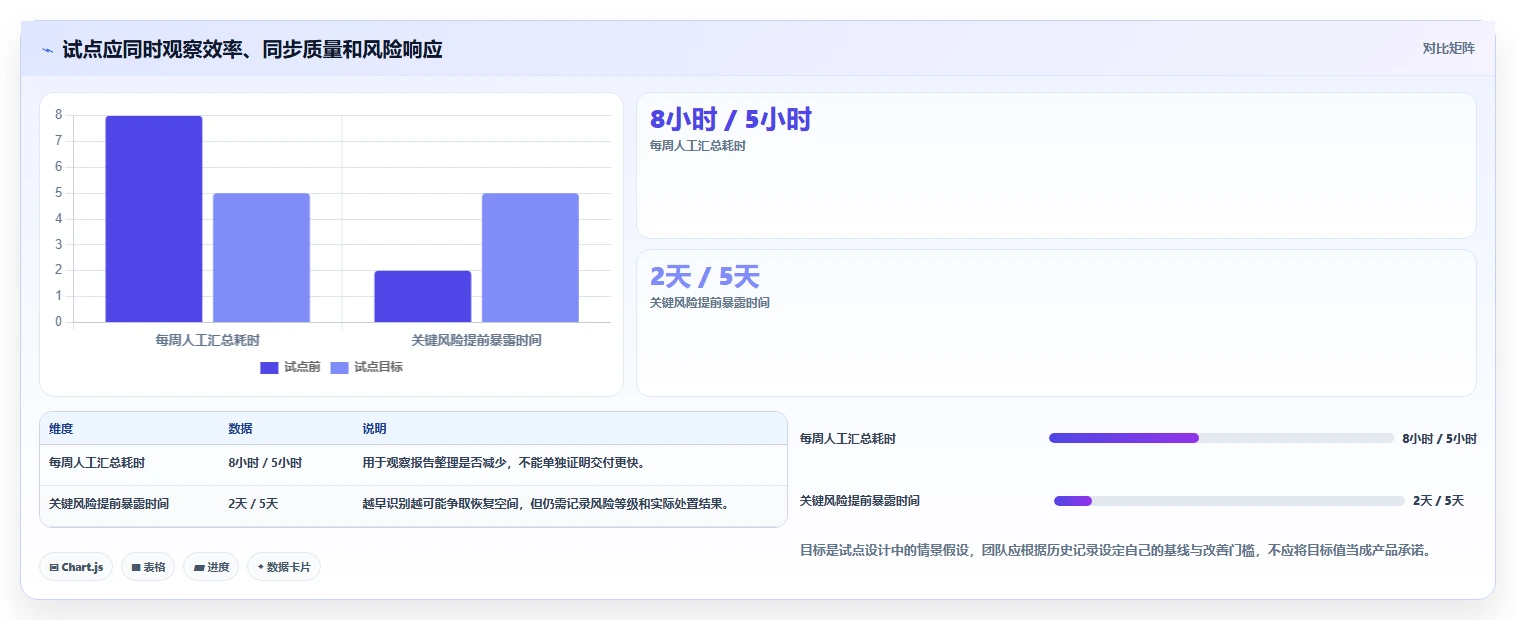Click the lightning icon beside the title

(47, 50)
